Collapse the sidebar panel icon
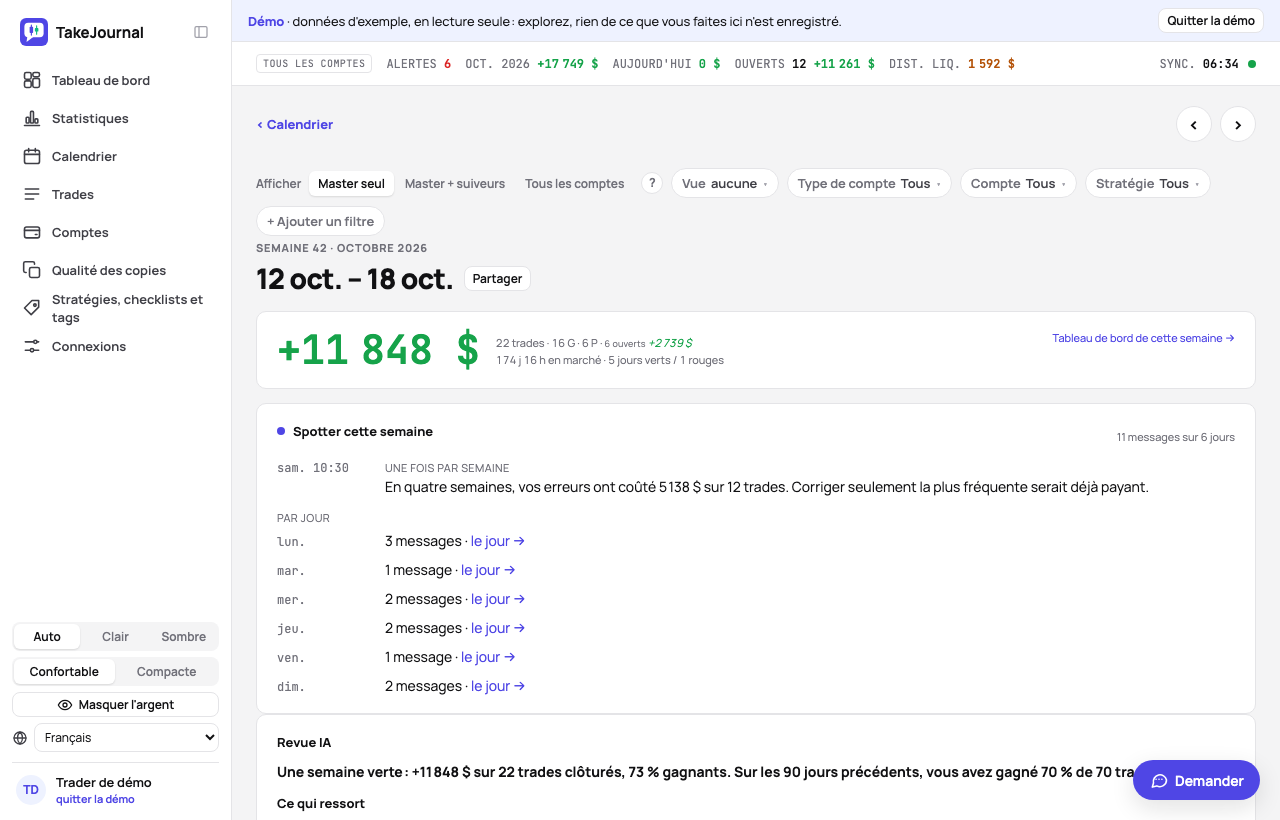1280x820 pixels. [201, 32]
